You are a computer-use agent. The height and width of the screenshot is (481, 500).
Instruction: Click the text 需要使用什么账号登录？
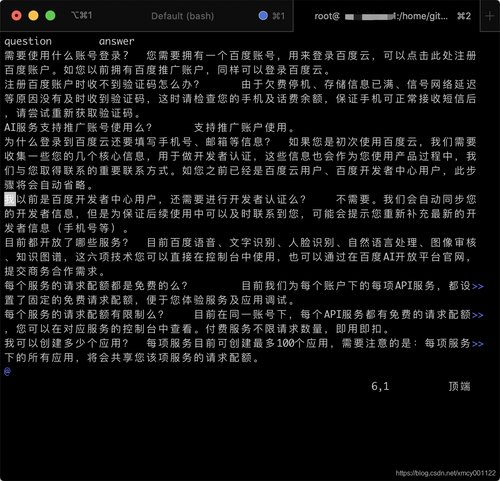click(x=66, y=56)
